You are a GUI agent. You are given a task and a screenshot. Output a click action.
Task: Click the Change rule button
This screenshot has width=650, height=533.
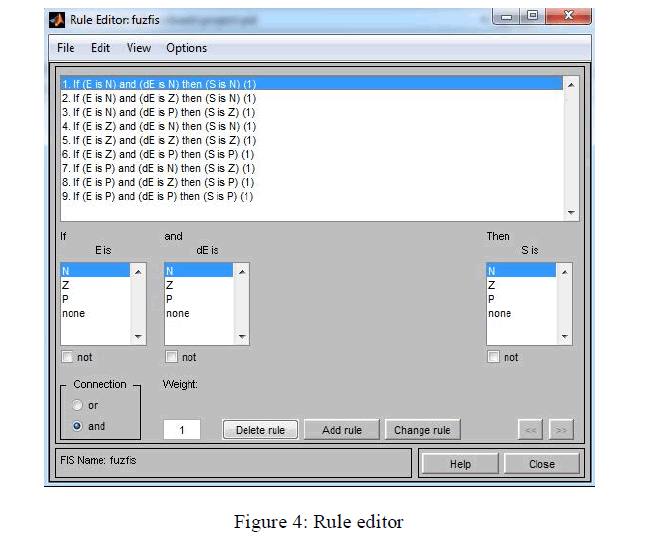422,430
